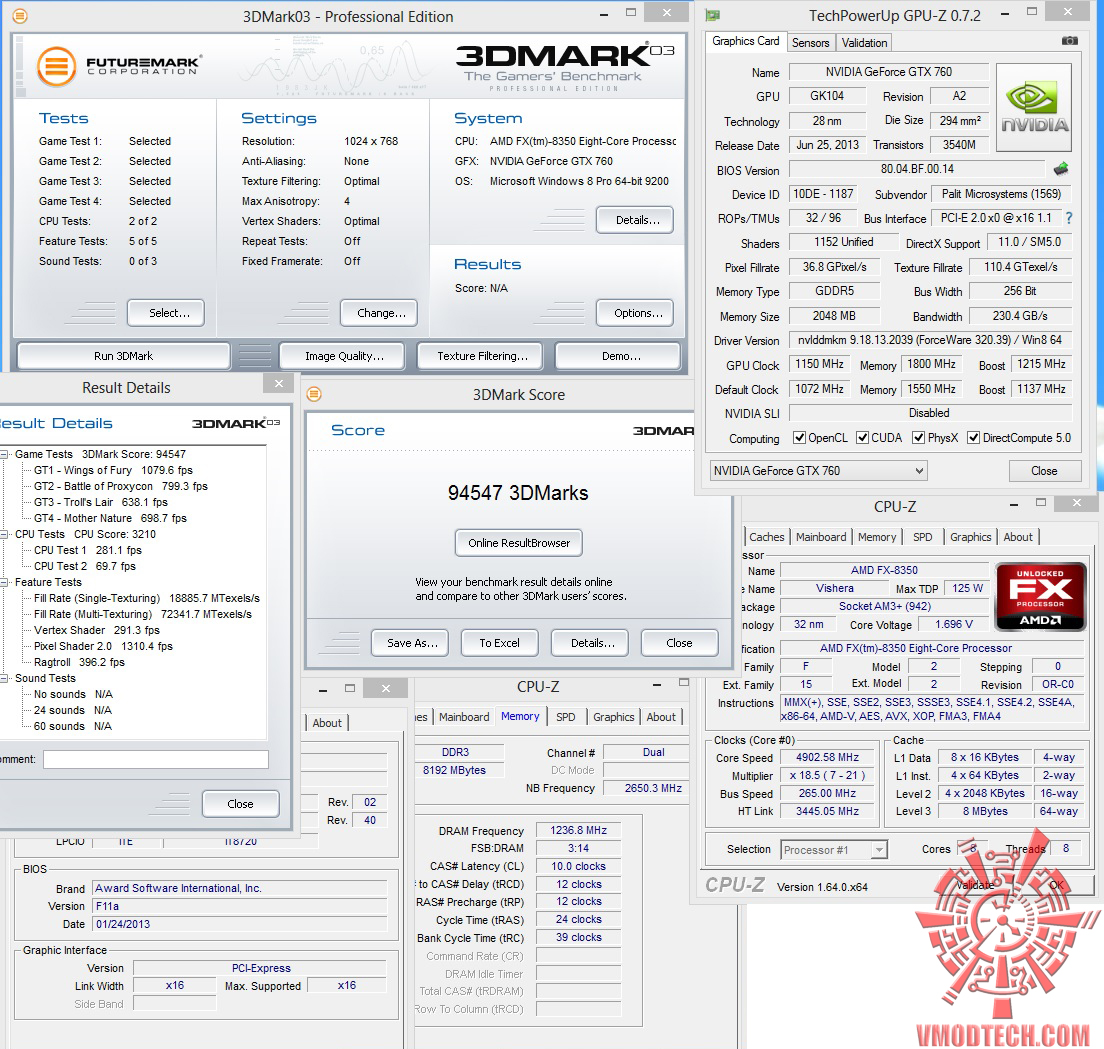Click Save As in Score window
The height and width of the screenshot is (1049, 1104).
[410, 643]
